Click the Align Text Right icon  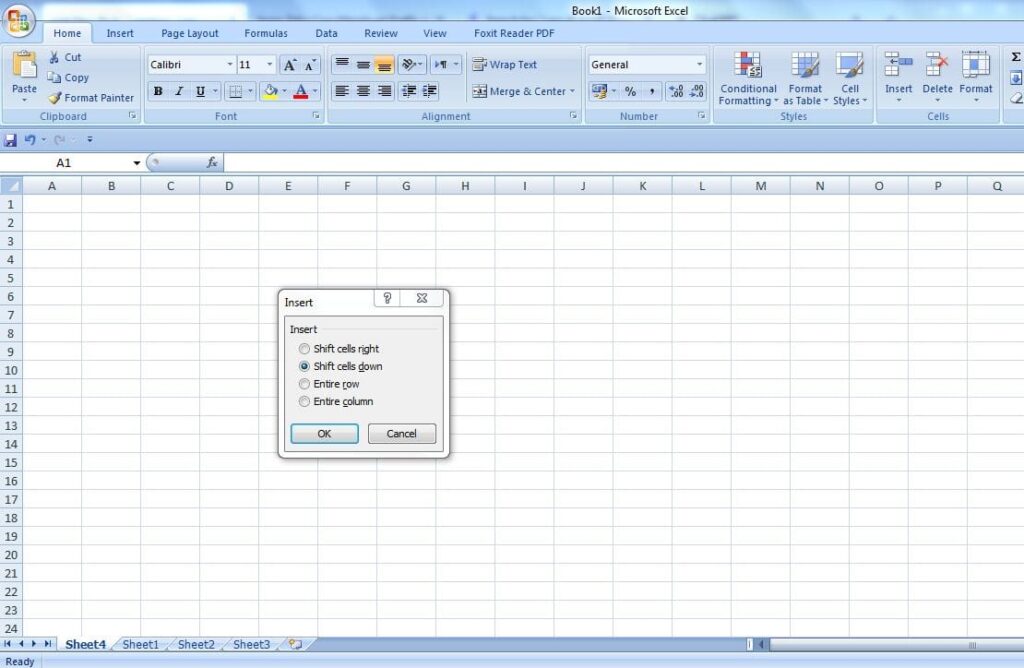[384, 91]
